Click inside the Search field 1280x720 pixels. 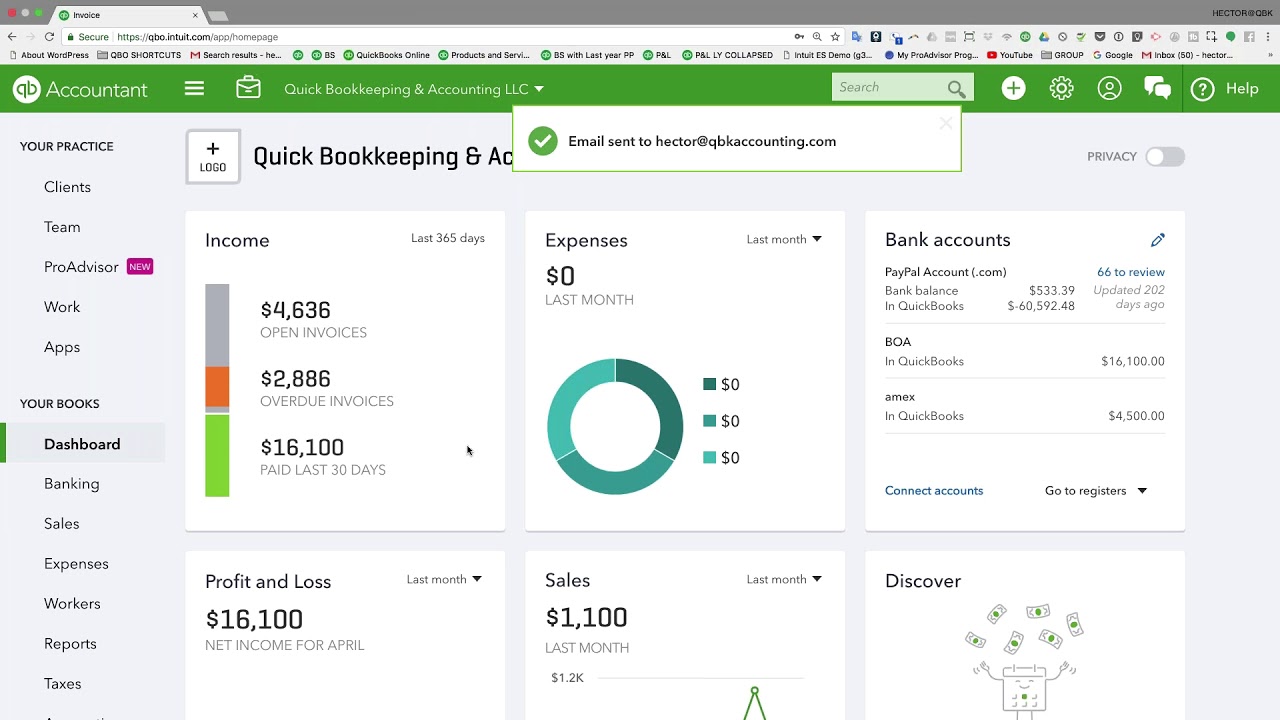click(889, 88)
